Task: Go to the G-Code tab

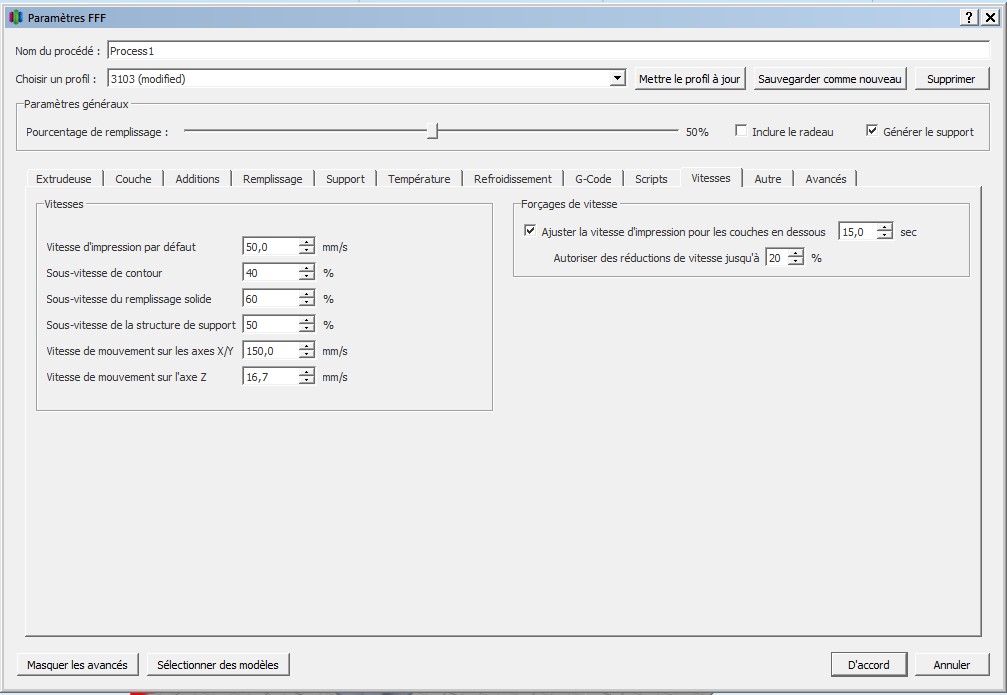Action: (x=593, y=179)
